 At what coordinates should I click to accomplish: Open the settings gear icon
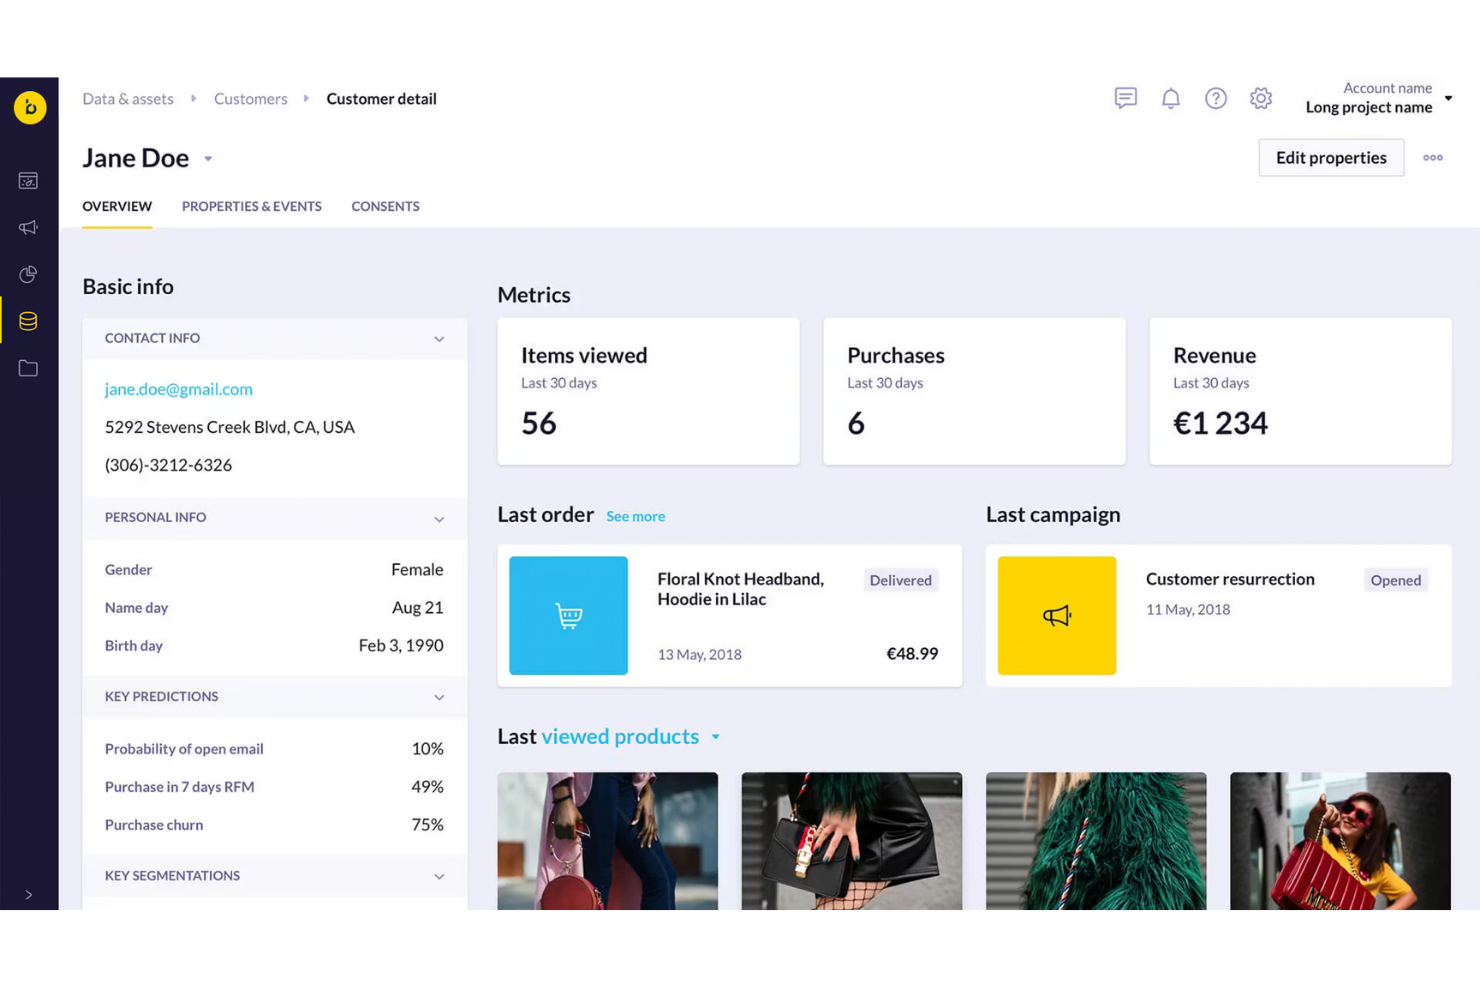coord(1261,98)
